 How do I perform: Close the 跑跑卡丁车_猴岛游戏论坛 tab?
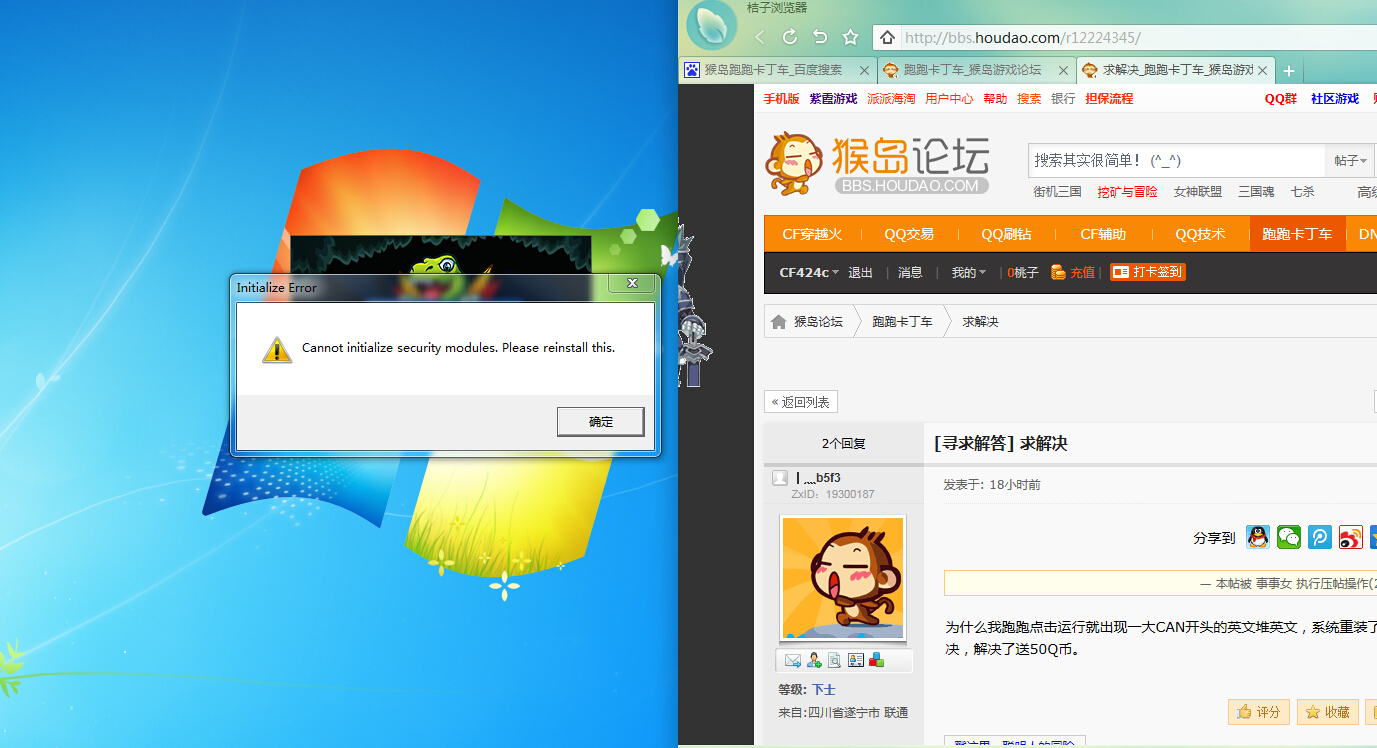point(1063,71)
